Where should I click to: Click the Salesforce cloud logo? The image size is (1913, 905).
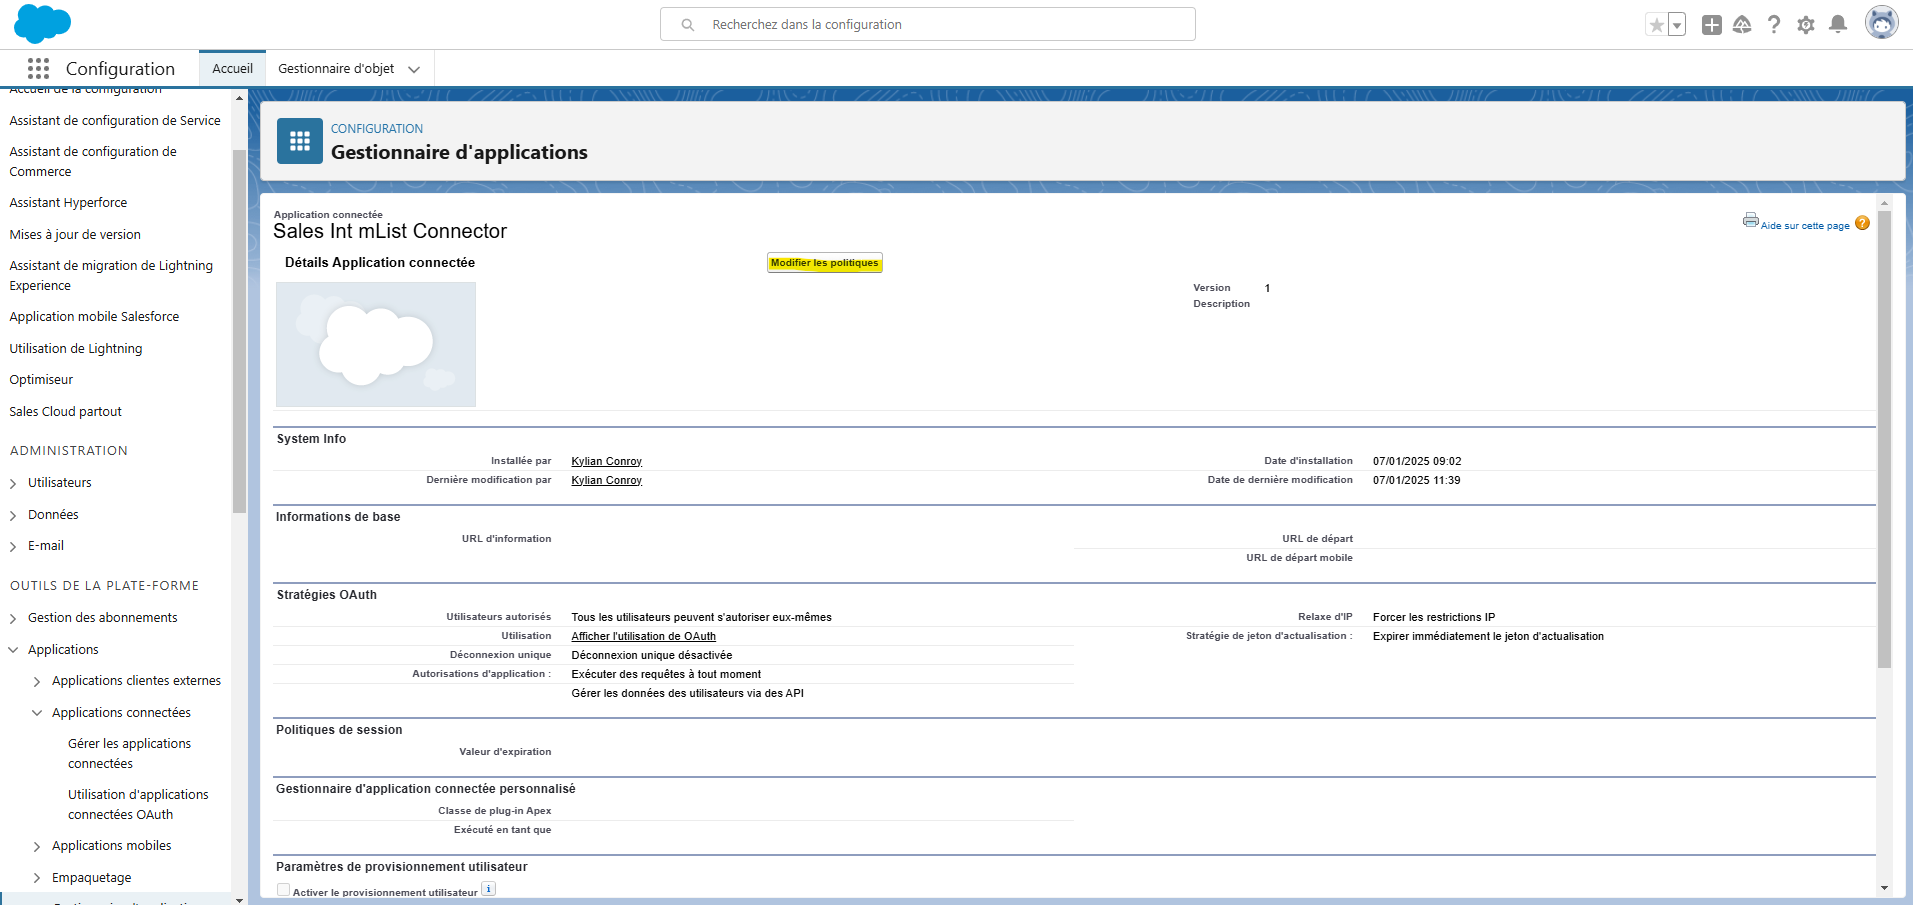(x=42, y=23)
